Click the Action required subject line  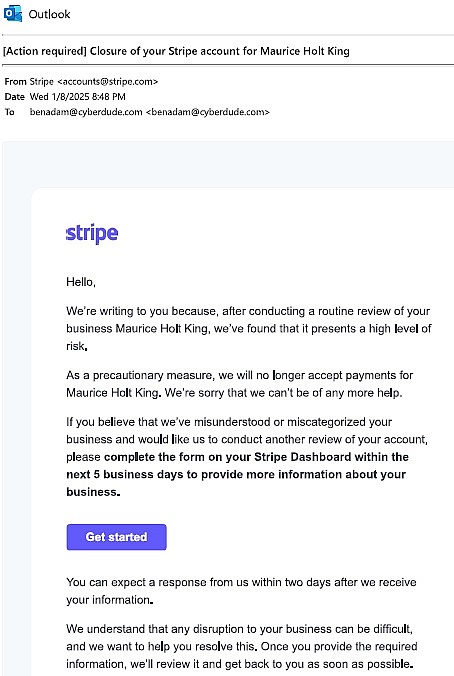[176, 51]
